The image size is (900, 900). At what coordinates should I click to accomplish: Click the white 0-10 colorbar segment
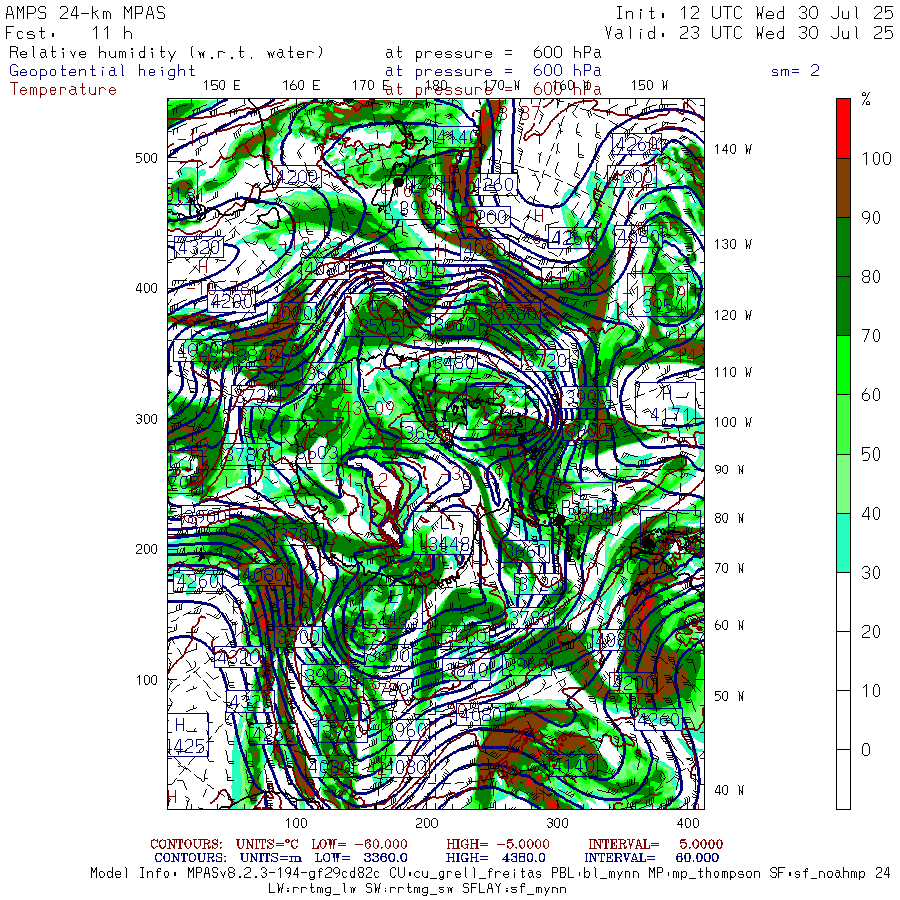[843, 720]
